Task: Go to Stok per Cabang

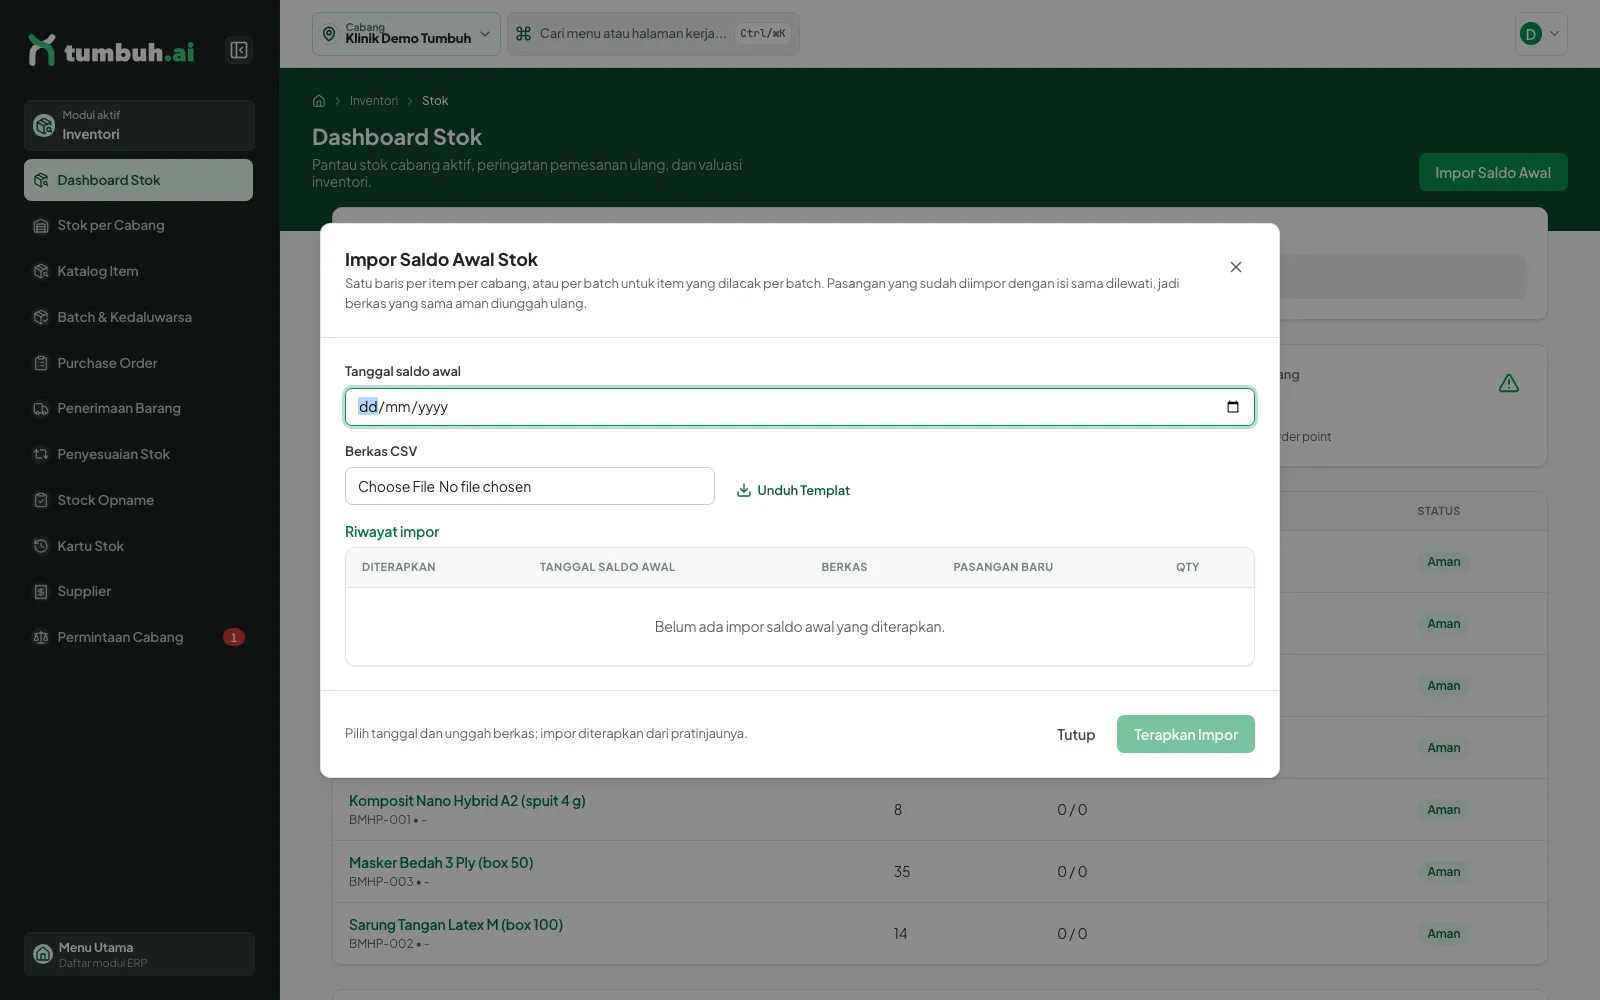Action: click(138, 226)
